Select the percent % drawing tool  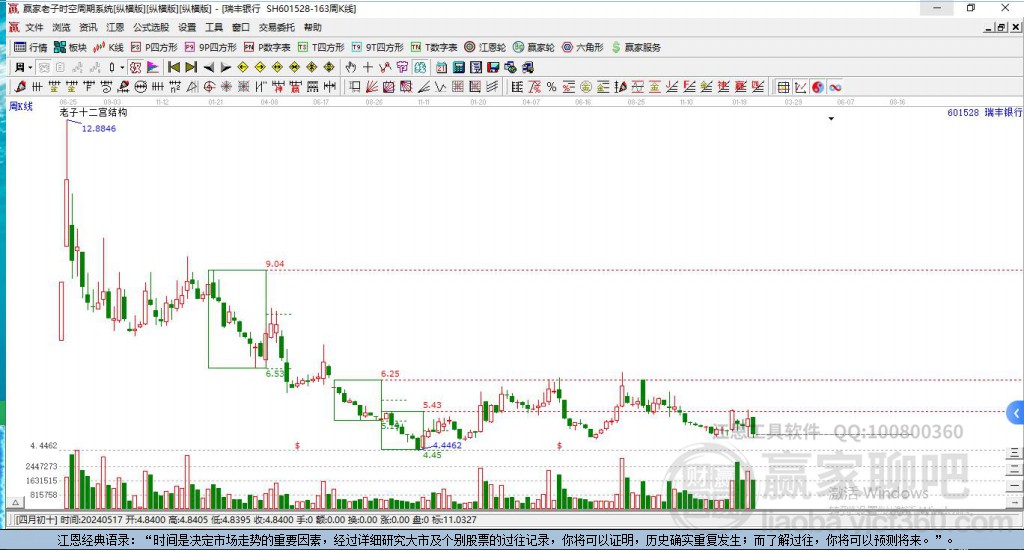(552, 87)
